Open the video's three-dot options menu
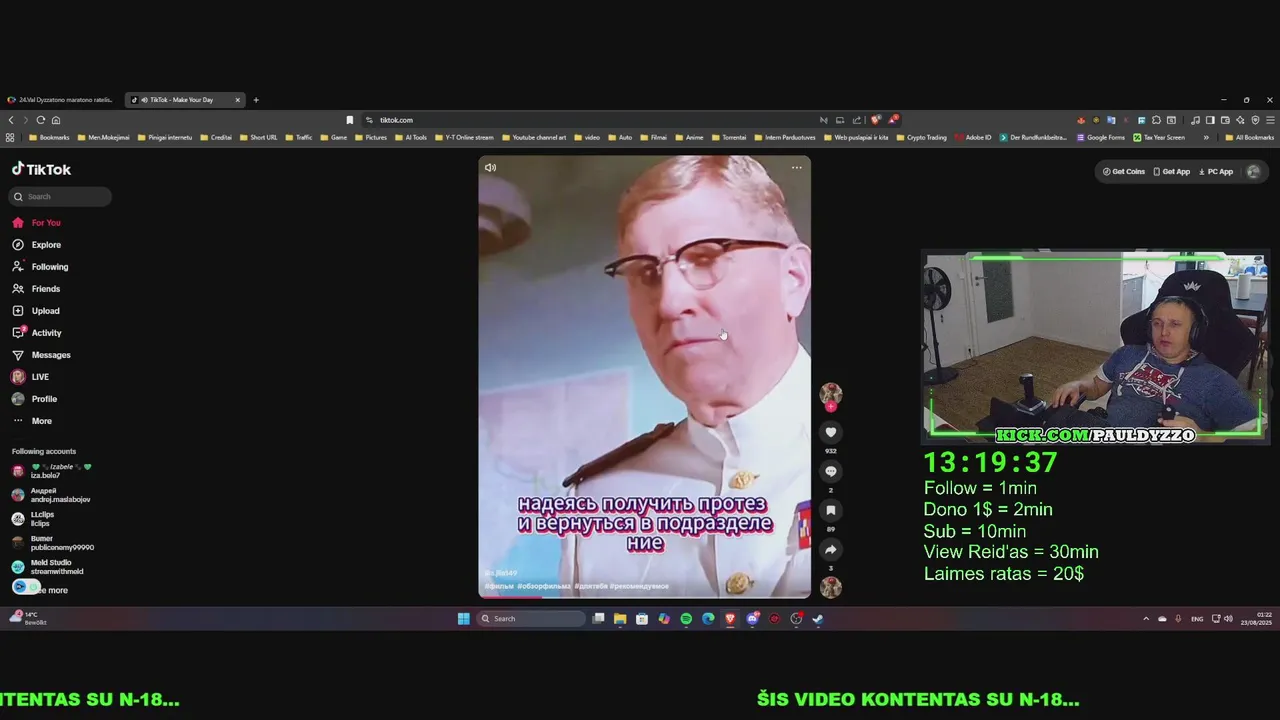This screenshot has height=720, width=1280. coord(797,167)
